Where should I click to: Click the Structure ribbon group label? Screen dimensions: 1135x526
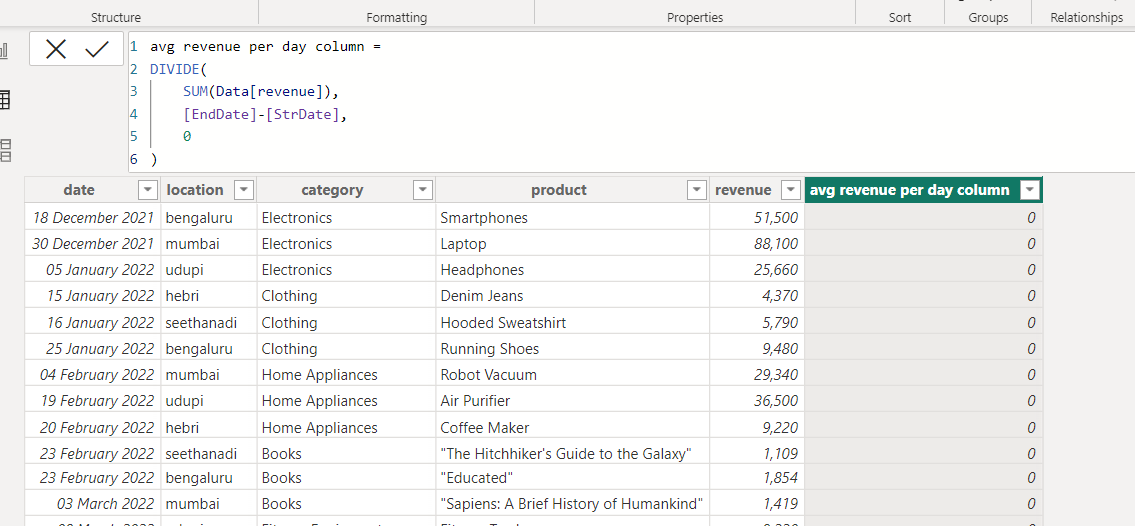[116, 17]
